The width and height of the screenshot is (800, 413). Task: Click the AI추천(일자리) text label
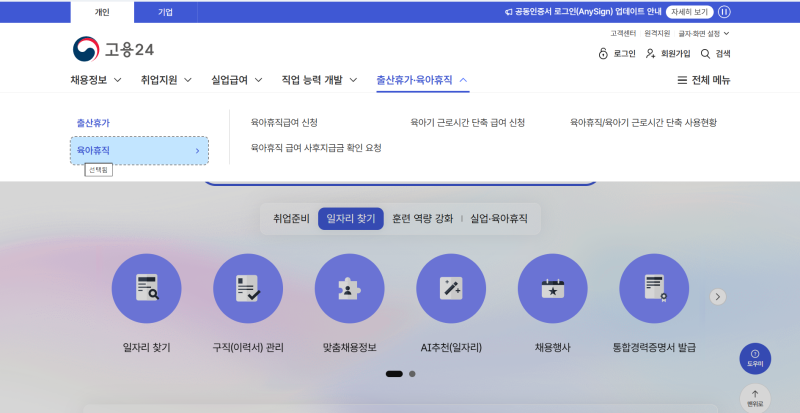pyautogui.click(x=451, y=348)
